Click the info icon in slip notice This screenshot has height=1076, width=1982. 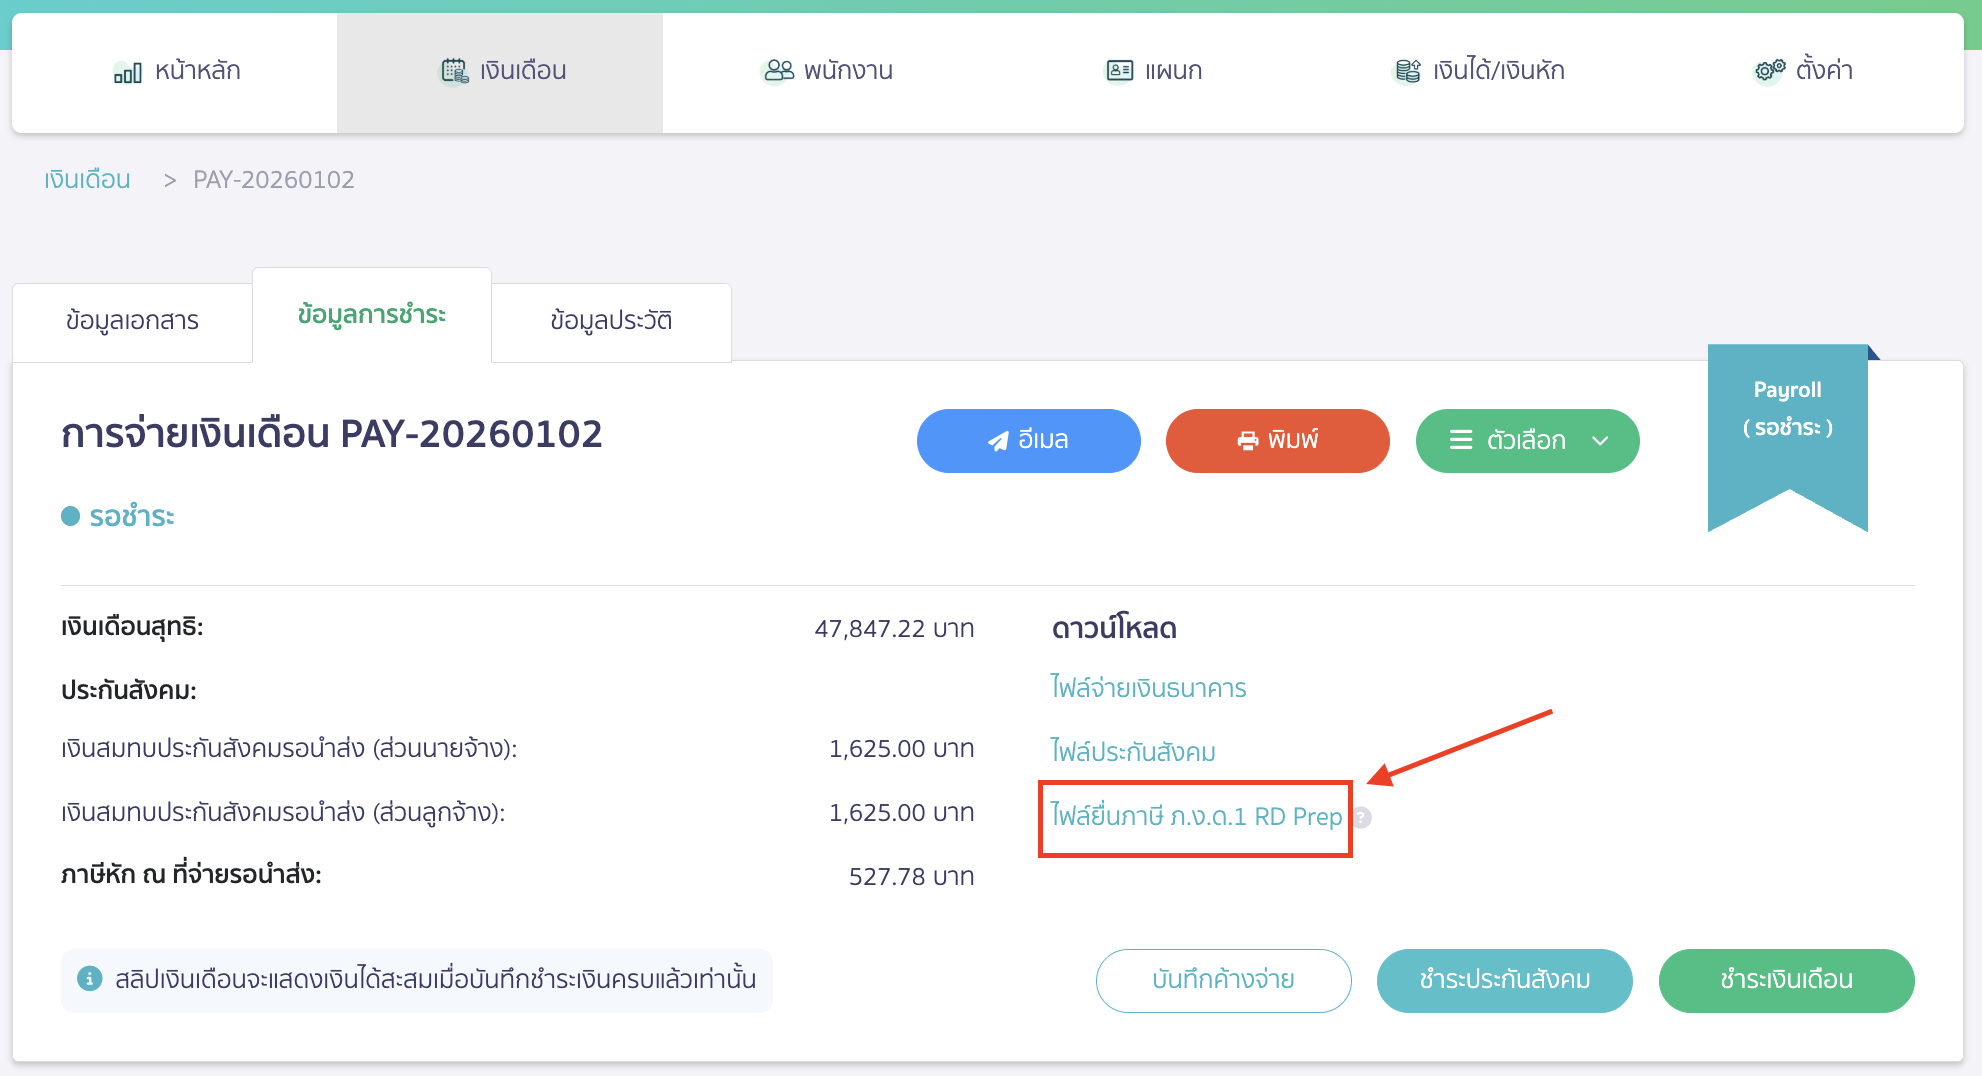tap(89, 979)
